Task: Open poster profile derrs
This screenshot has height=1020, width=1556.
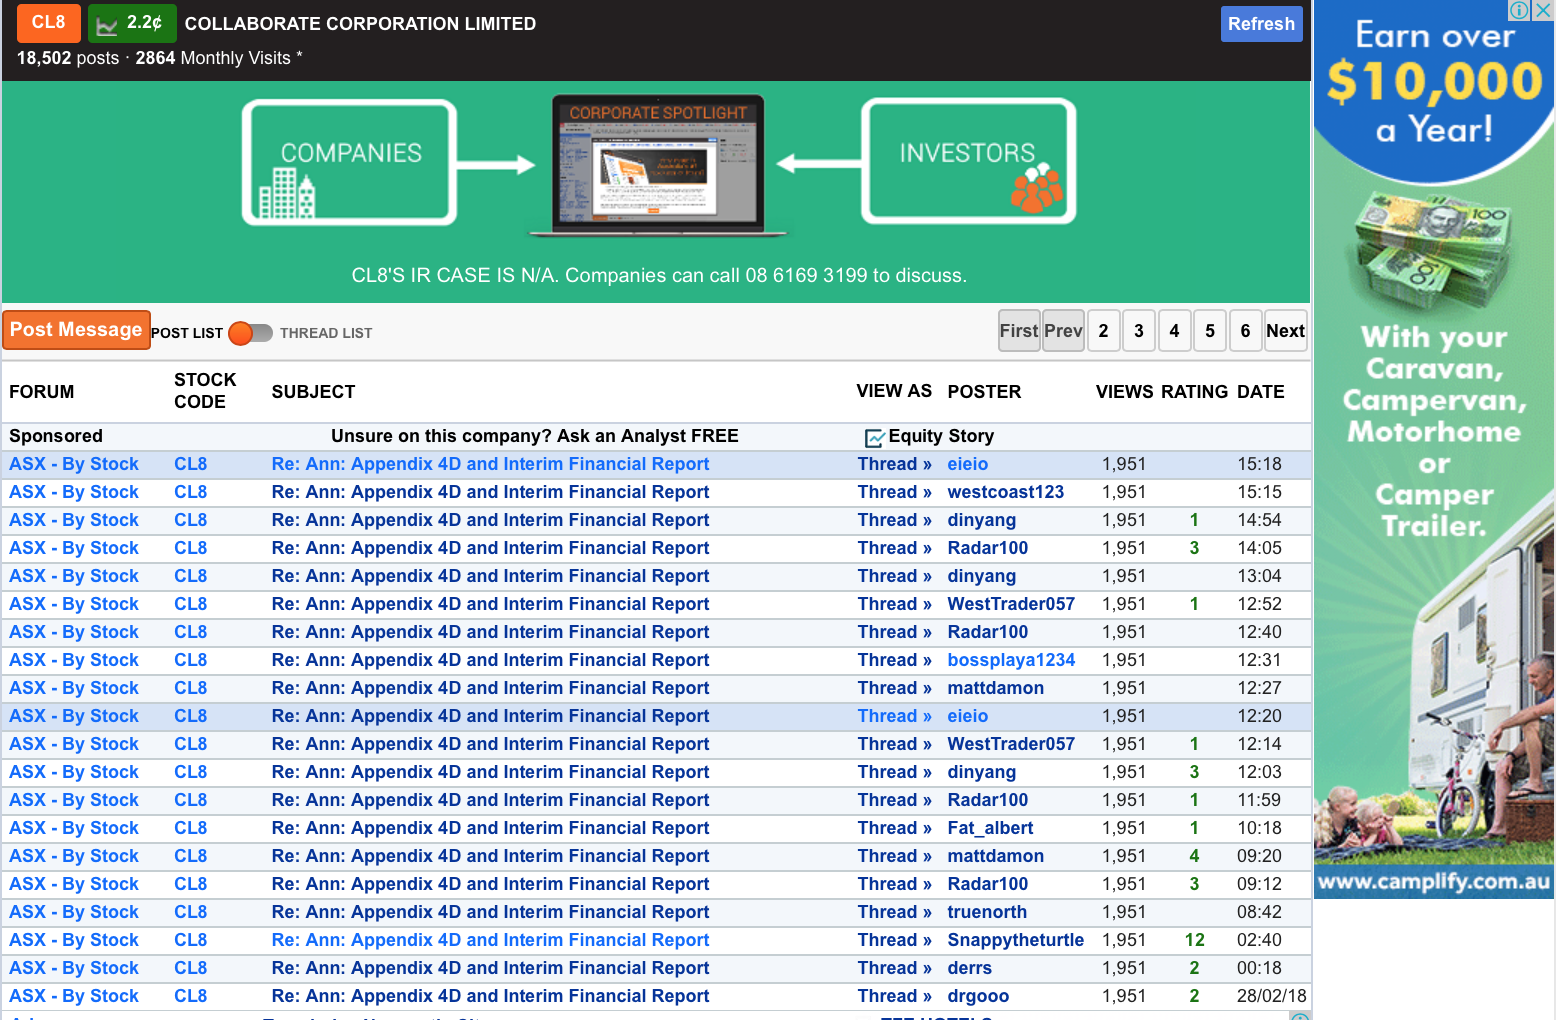Action: (x=970, y=968)
